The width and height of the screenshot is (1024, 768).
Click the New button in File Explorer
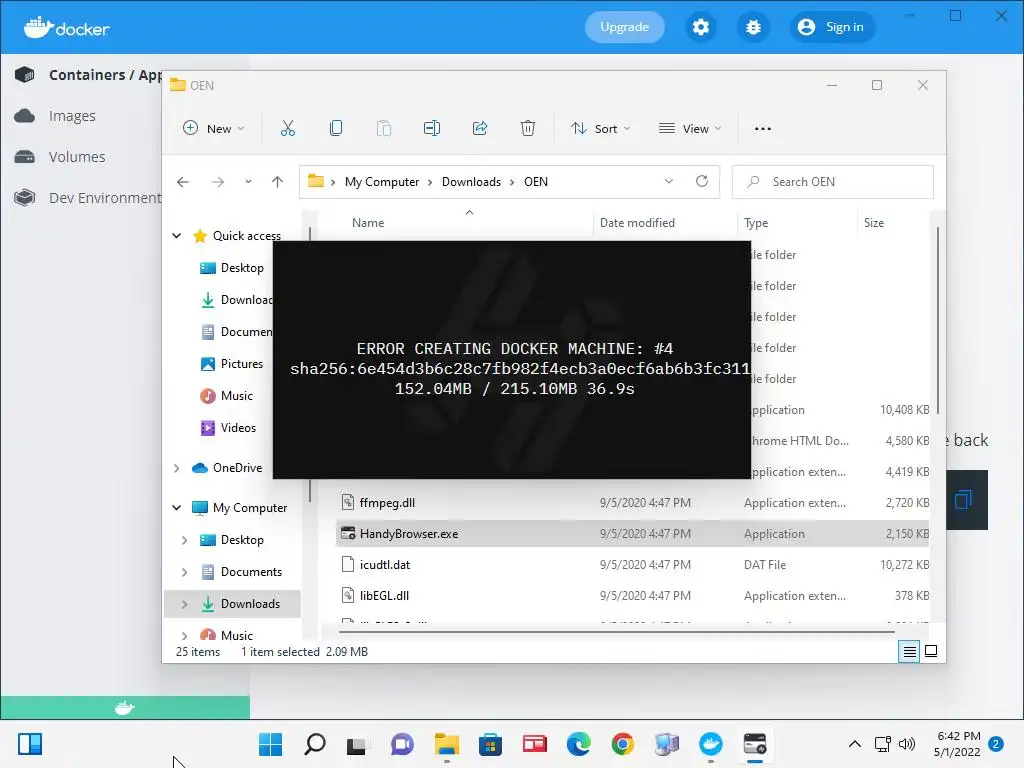coord(214,129)
